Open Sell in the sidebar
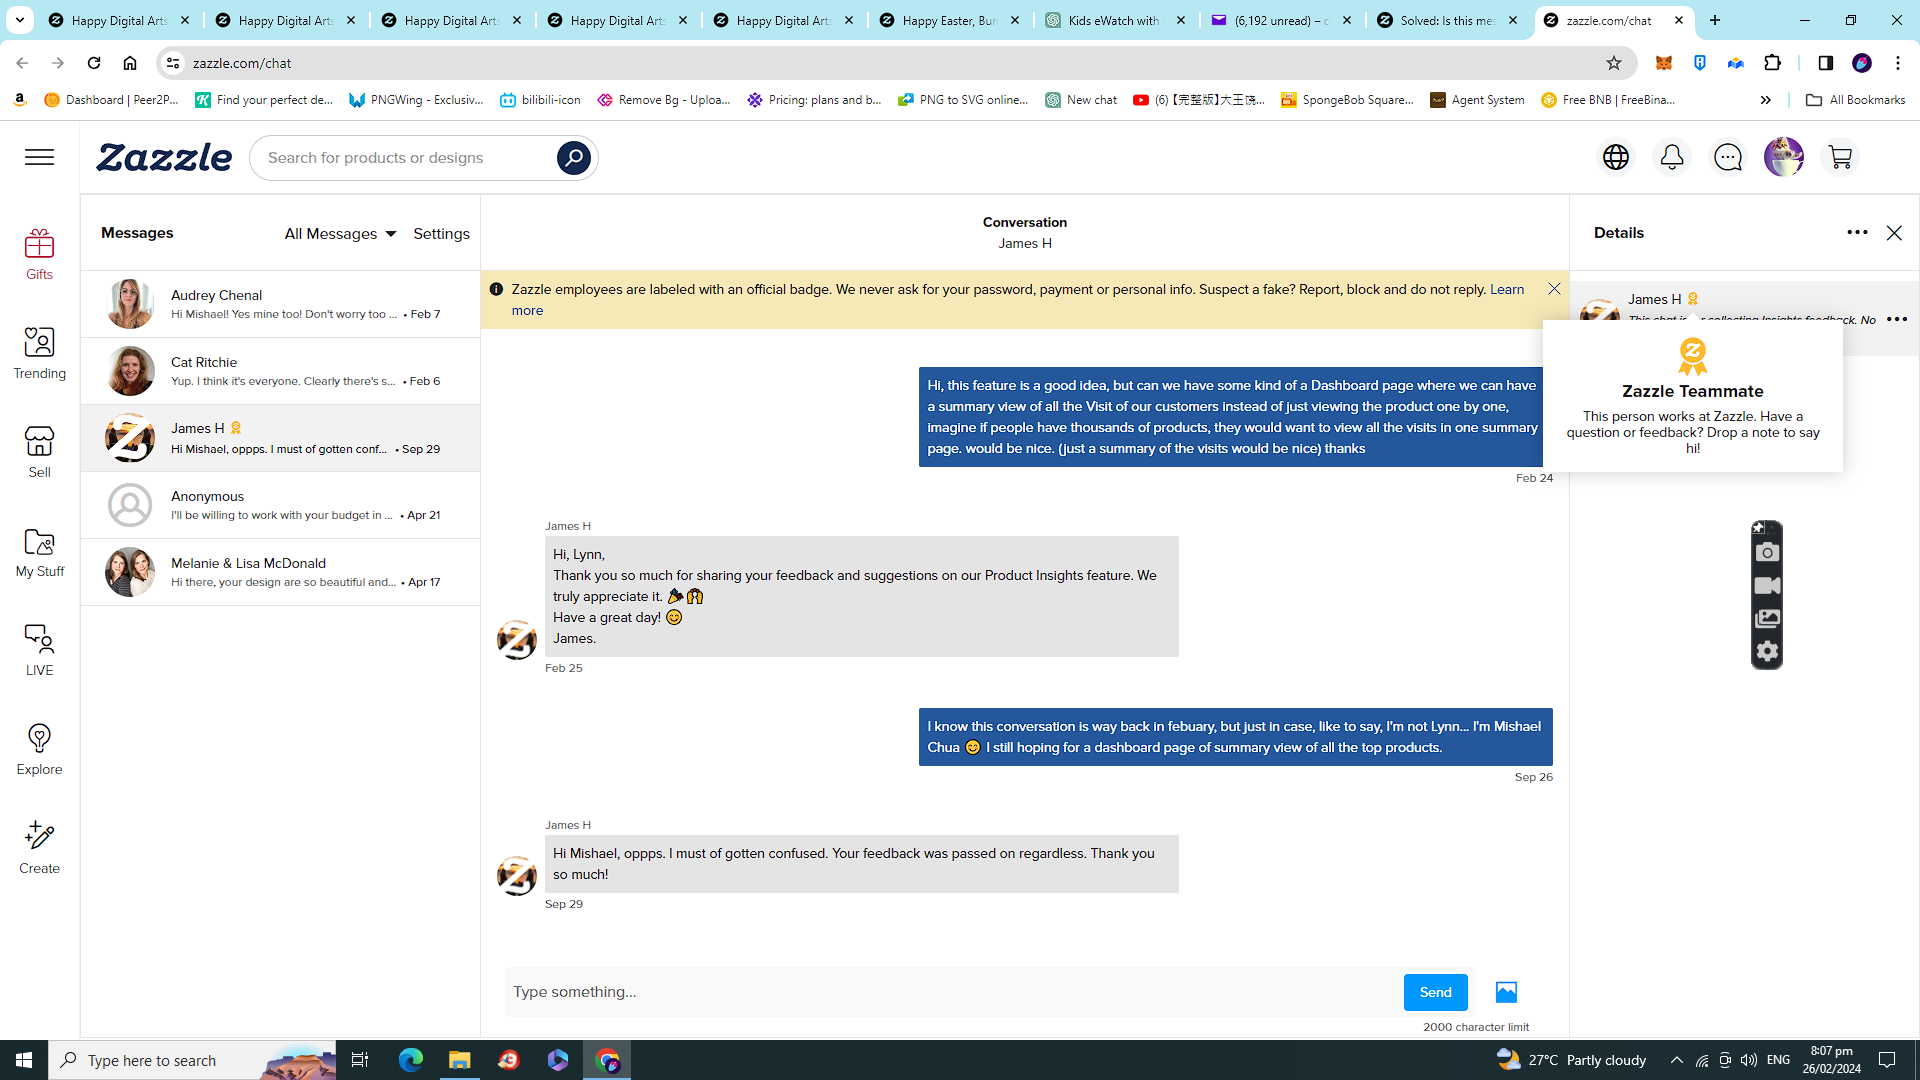The image size is (1920, 1080). [x=39, y=452]
